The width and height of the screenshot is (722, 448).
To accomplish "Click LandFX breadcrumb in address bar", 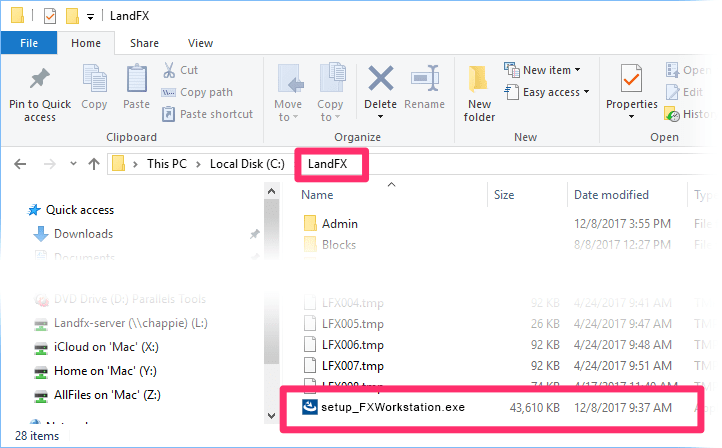I will (x=327, y=164).
